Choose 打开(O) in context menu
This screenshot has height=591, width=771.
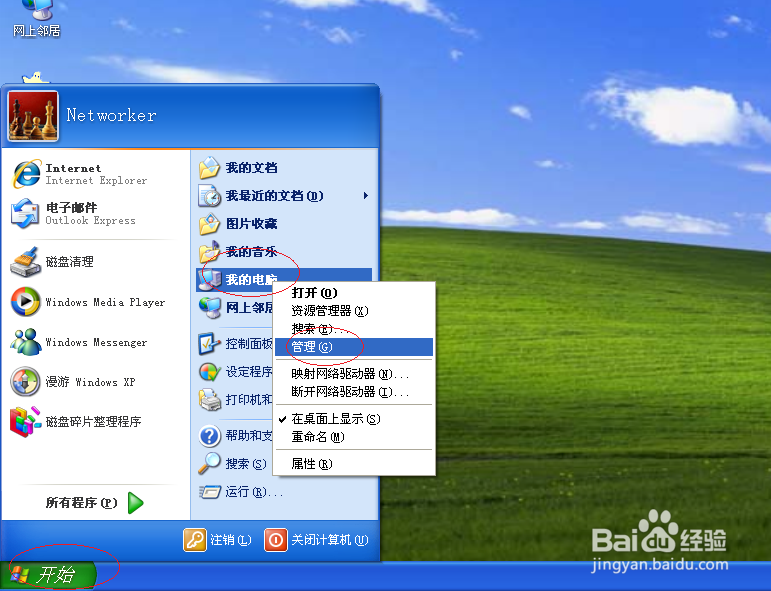click(x=354, y=293)
